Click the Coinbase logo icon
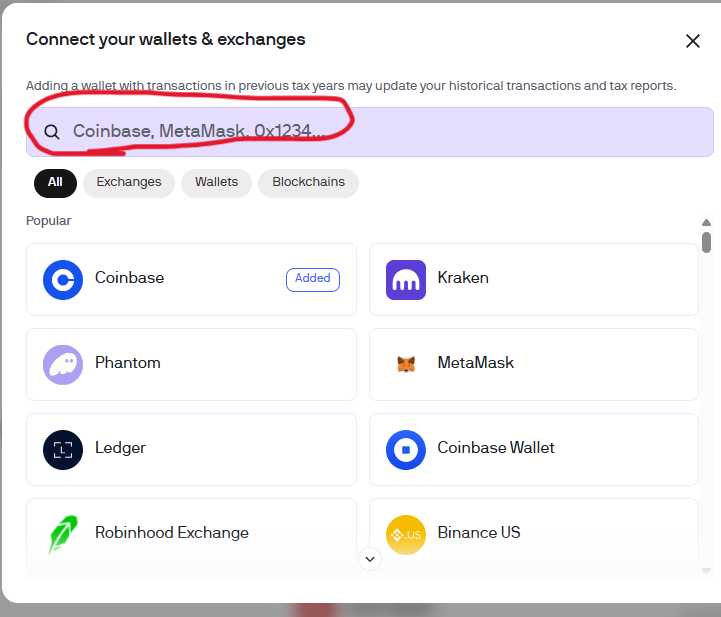Viewport: 721px width, 617px height. tap(63, 280)
